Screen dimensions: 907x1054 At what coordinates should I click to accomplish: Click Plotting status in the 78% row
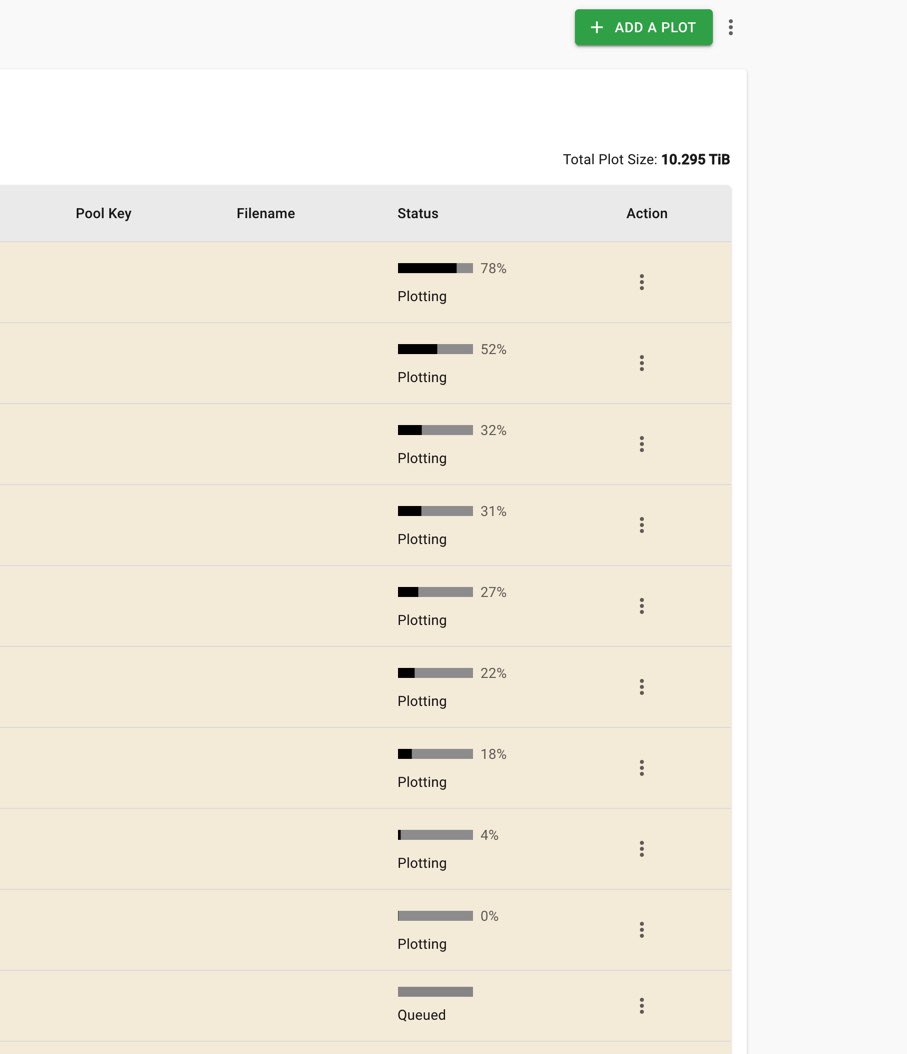pos(422,296)
